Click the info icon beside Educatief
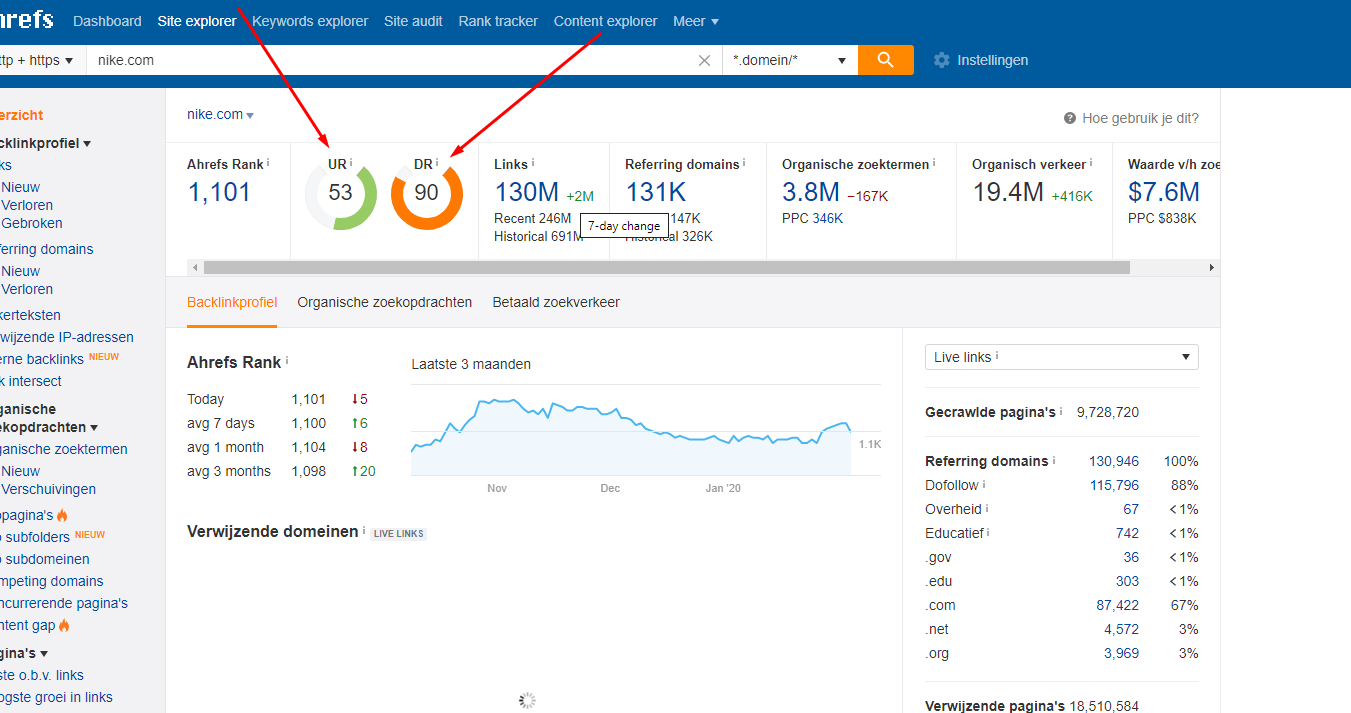The width and height of the screenshot is (1351, 713). click(989, 532)
